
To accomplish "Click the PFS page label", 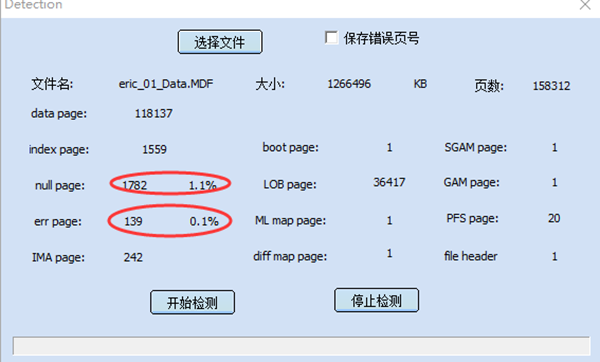I will pos(473,219).
